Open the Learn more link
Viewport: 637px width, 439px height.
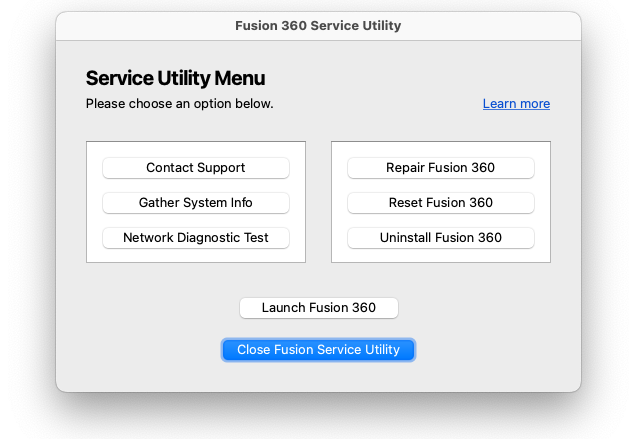(516, 104)
